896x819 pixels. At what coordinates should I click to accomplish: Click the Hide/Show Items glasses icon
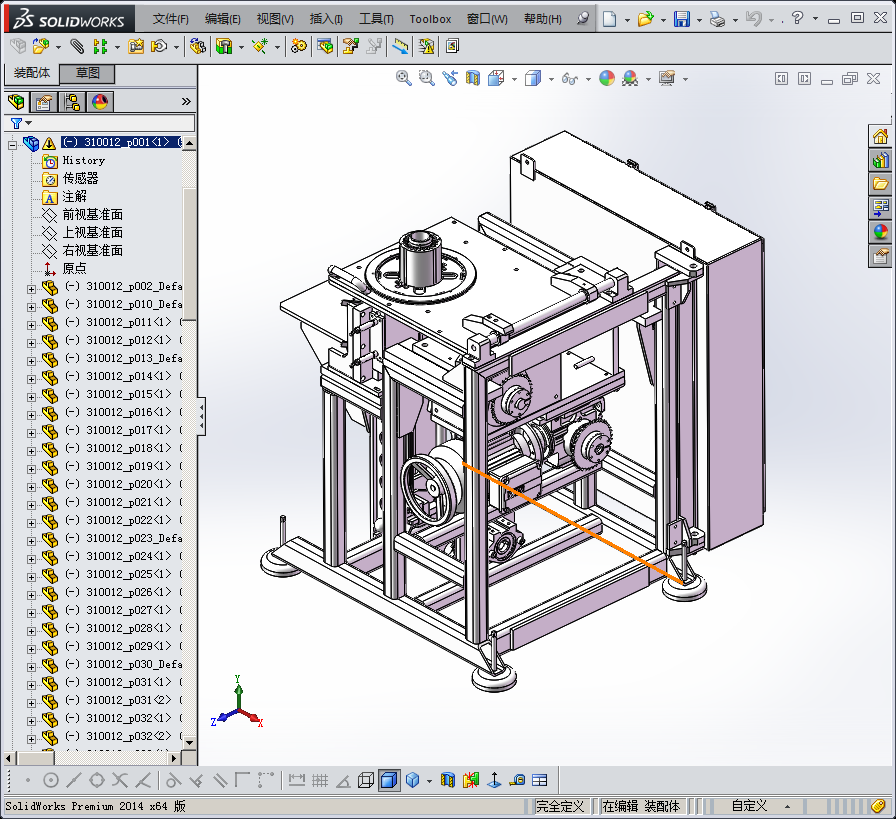point(570,78)
